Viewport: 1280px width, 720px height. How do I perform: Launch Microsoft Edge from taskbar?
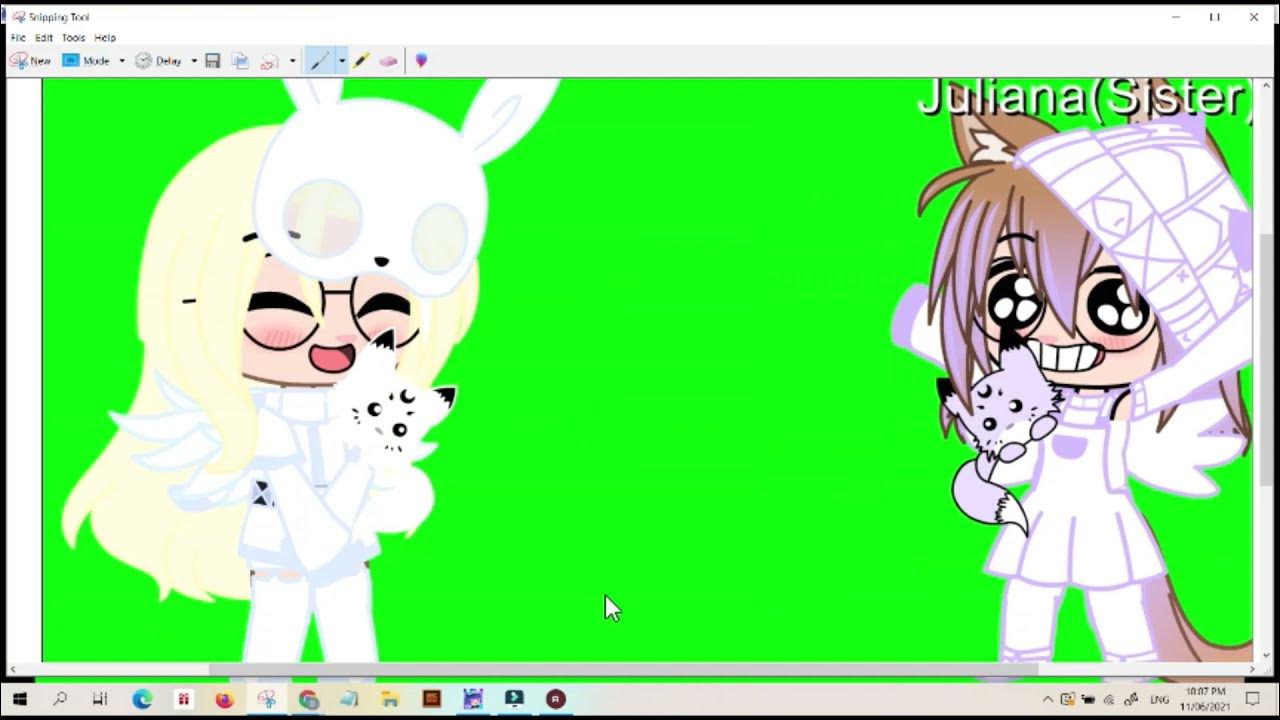pos(142,699)
